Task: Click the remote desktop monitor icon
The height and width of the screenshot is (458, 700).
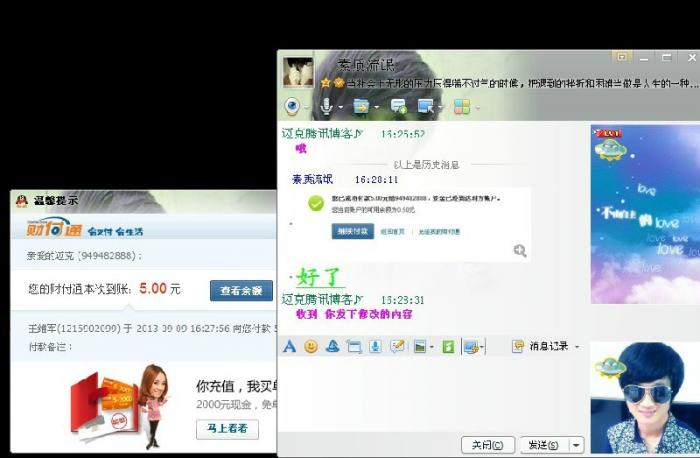Action: click(x=425, y=106)
